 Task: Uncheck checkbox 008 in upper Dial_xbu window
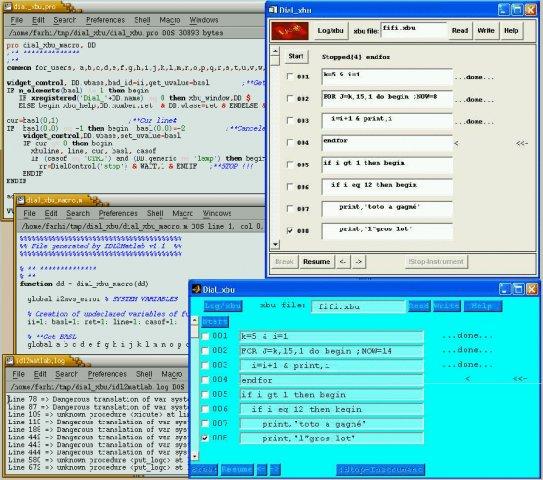point(290,231)
